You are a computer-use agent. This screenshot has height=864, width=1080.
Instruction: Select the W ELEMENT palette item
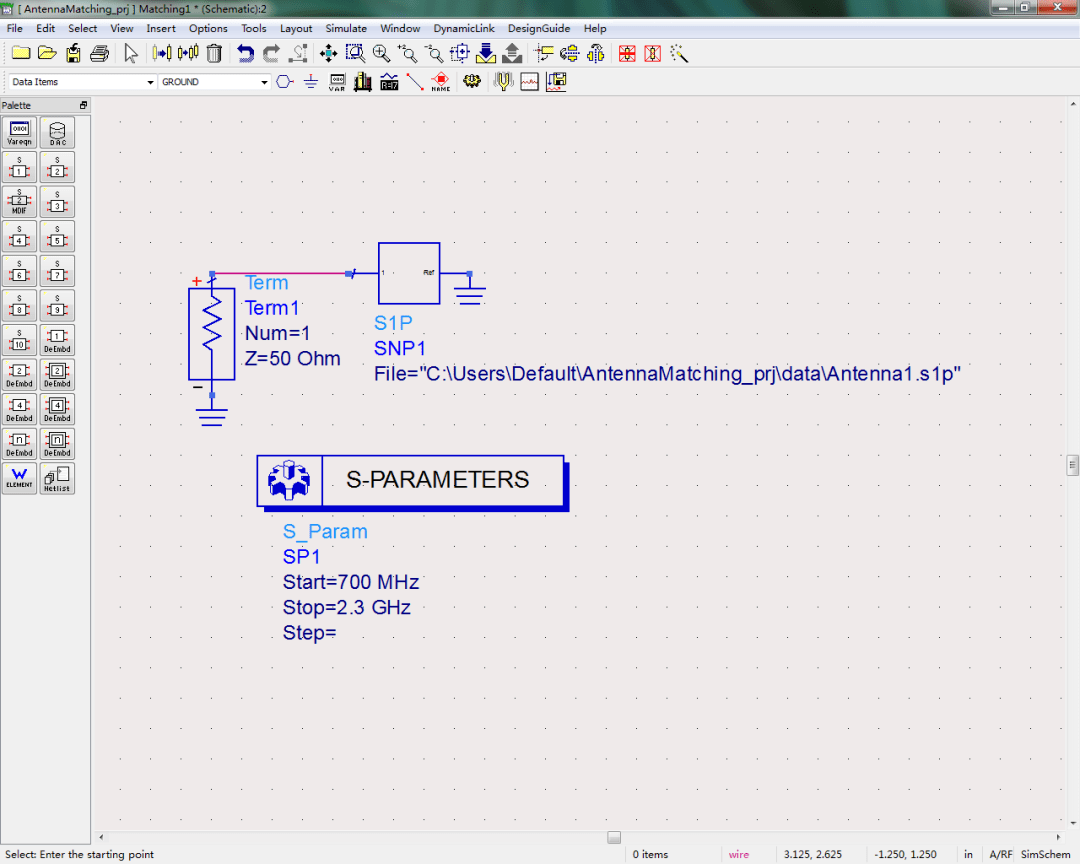click(x=19, y=478)
